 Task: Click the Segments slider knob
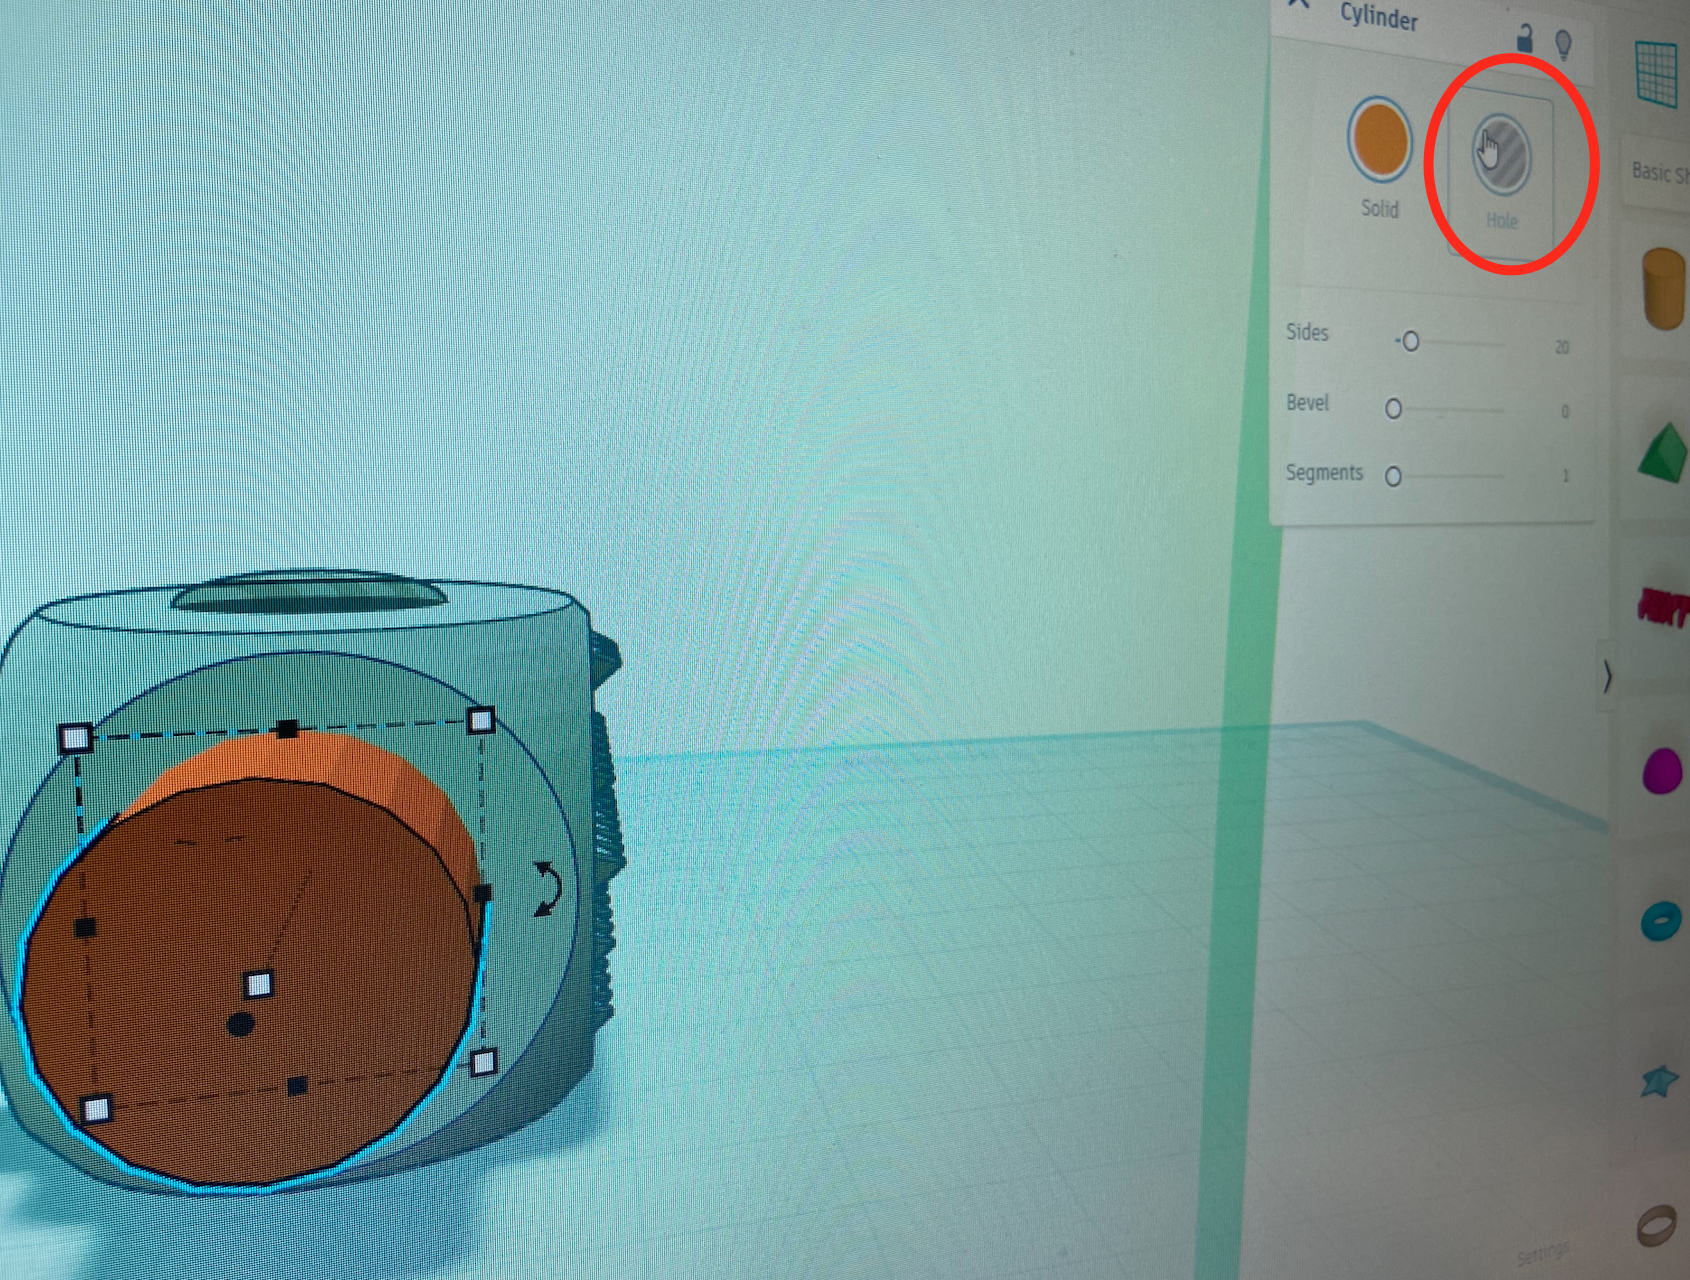coord(1393,476)
